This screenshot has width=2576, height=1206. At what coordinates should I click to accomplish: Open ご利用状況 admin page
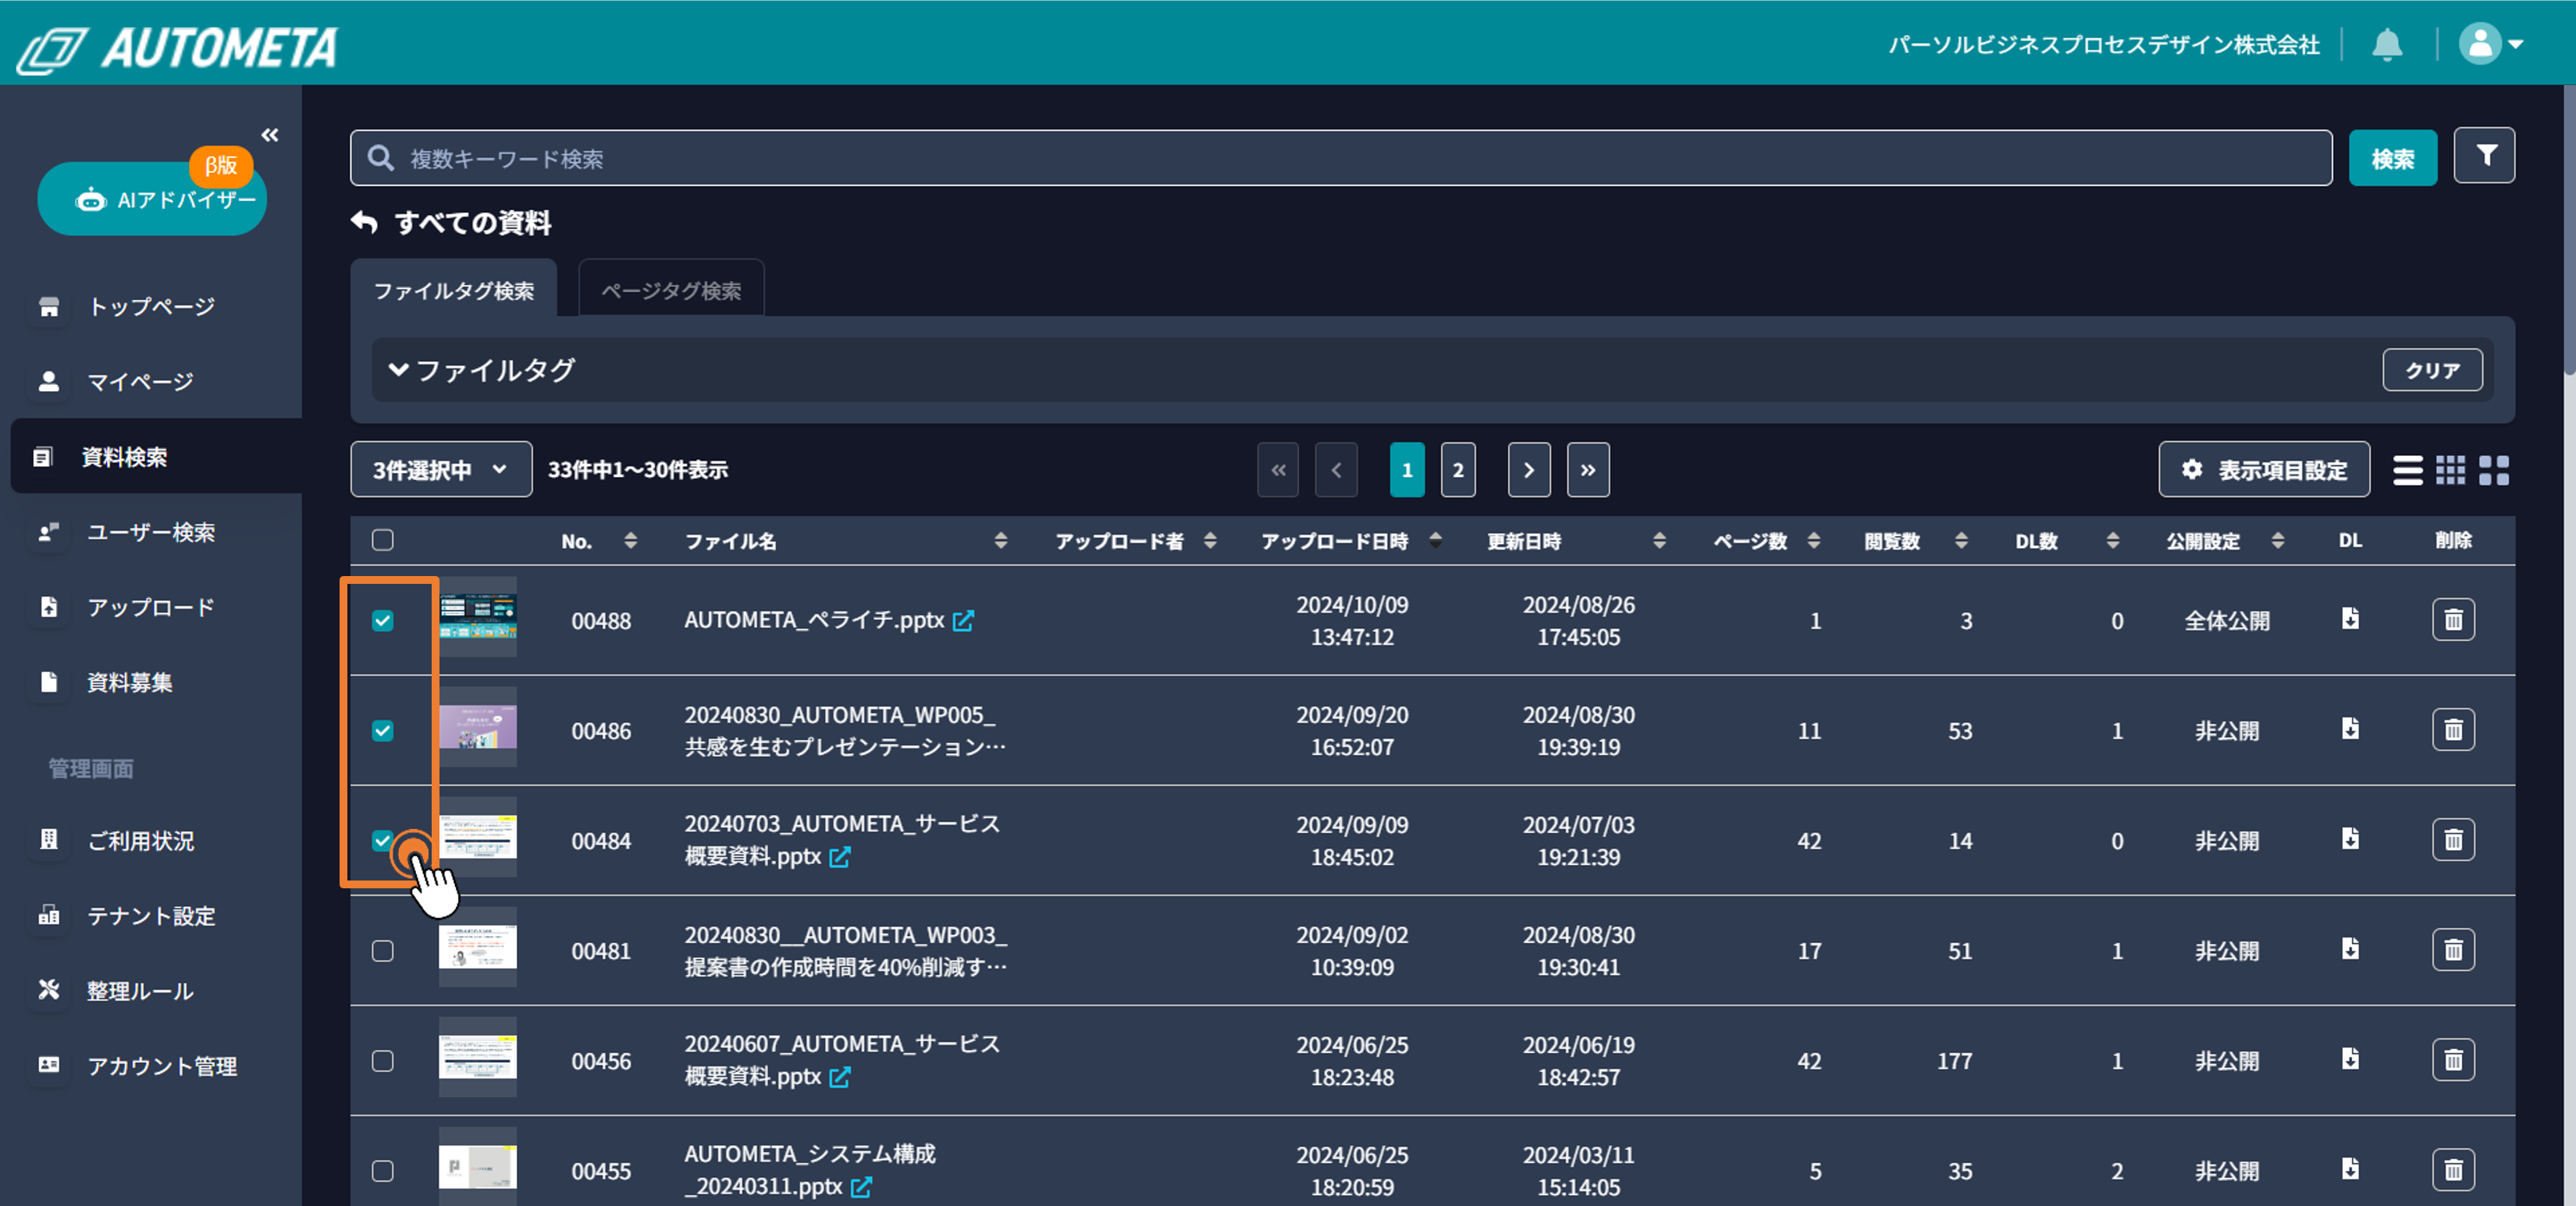tap(140, 840)
